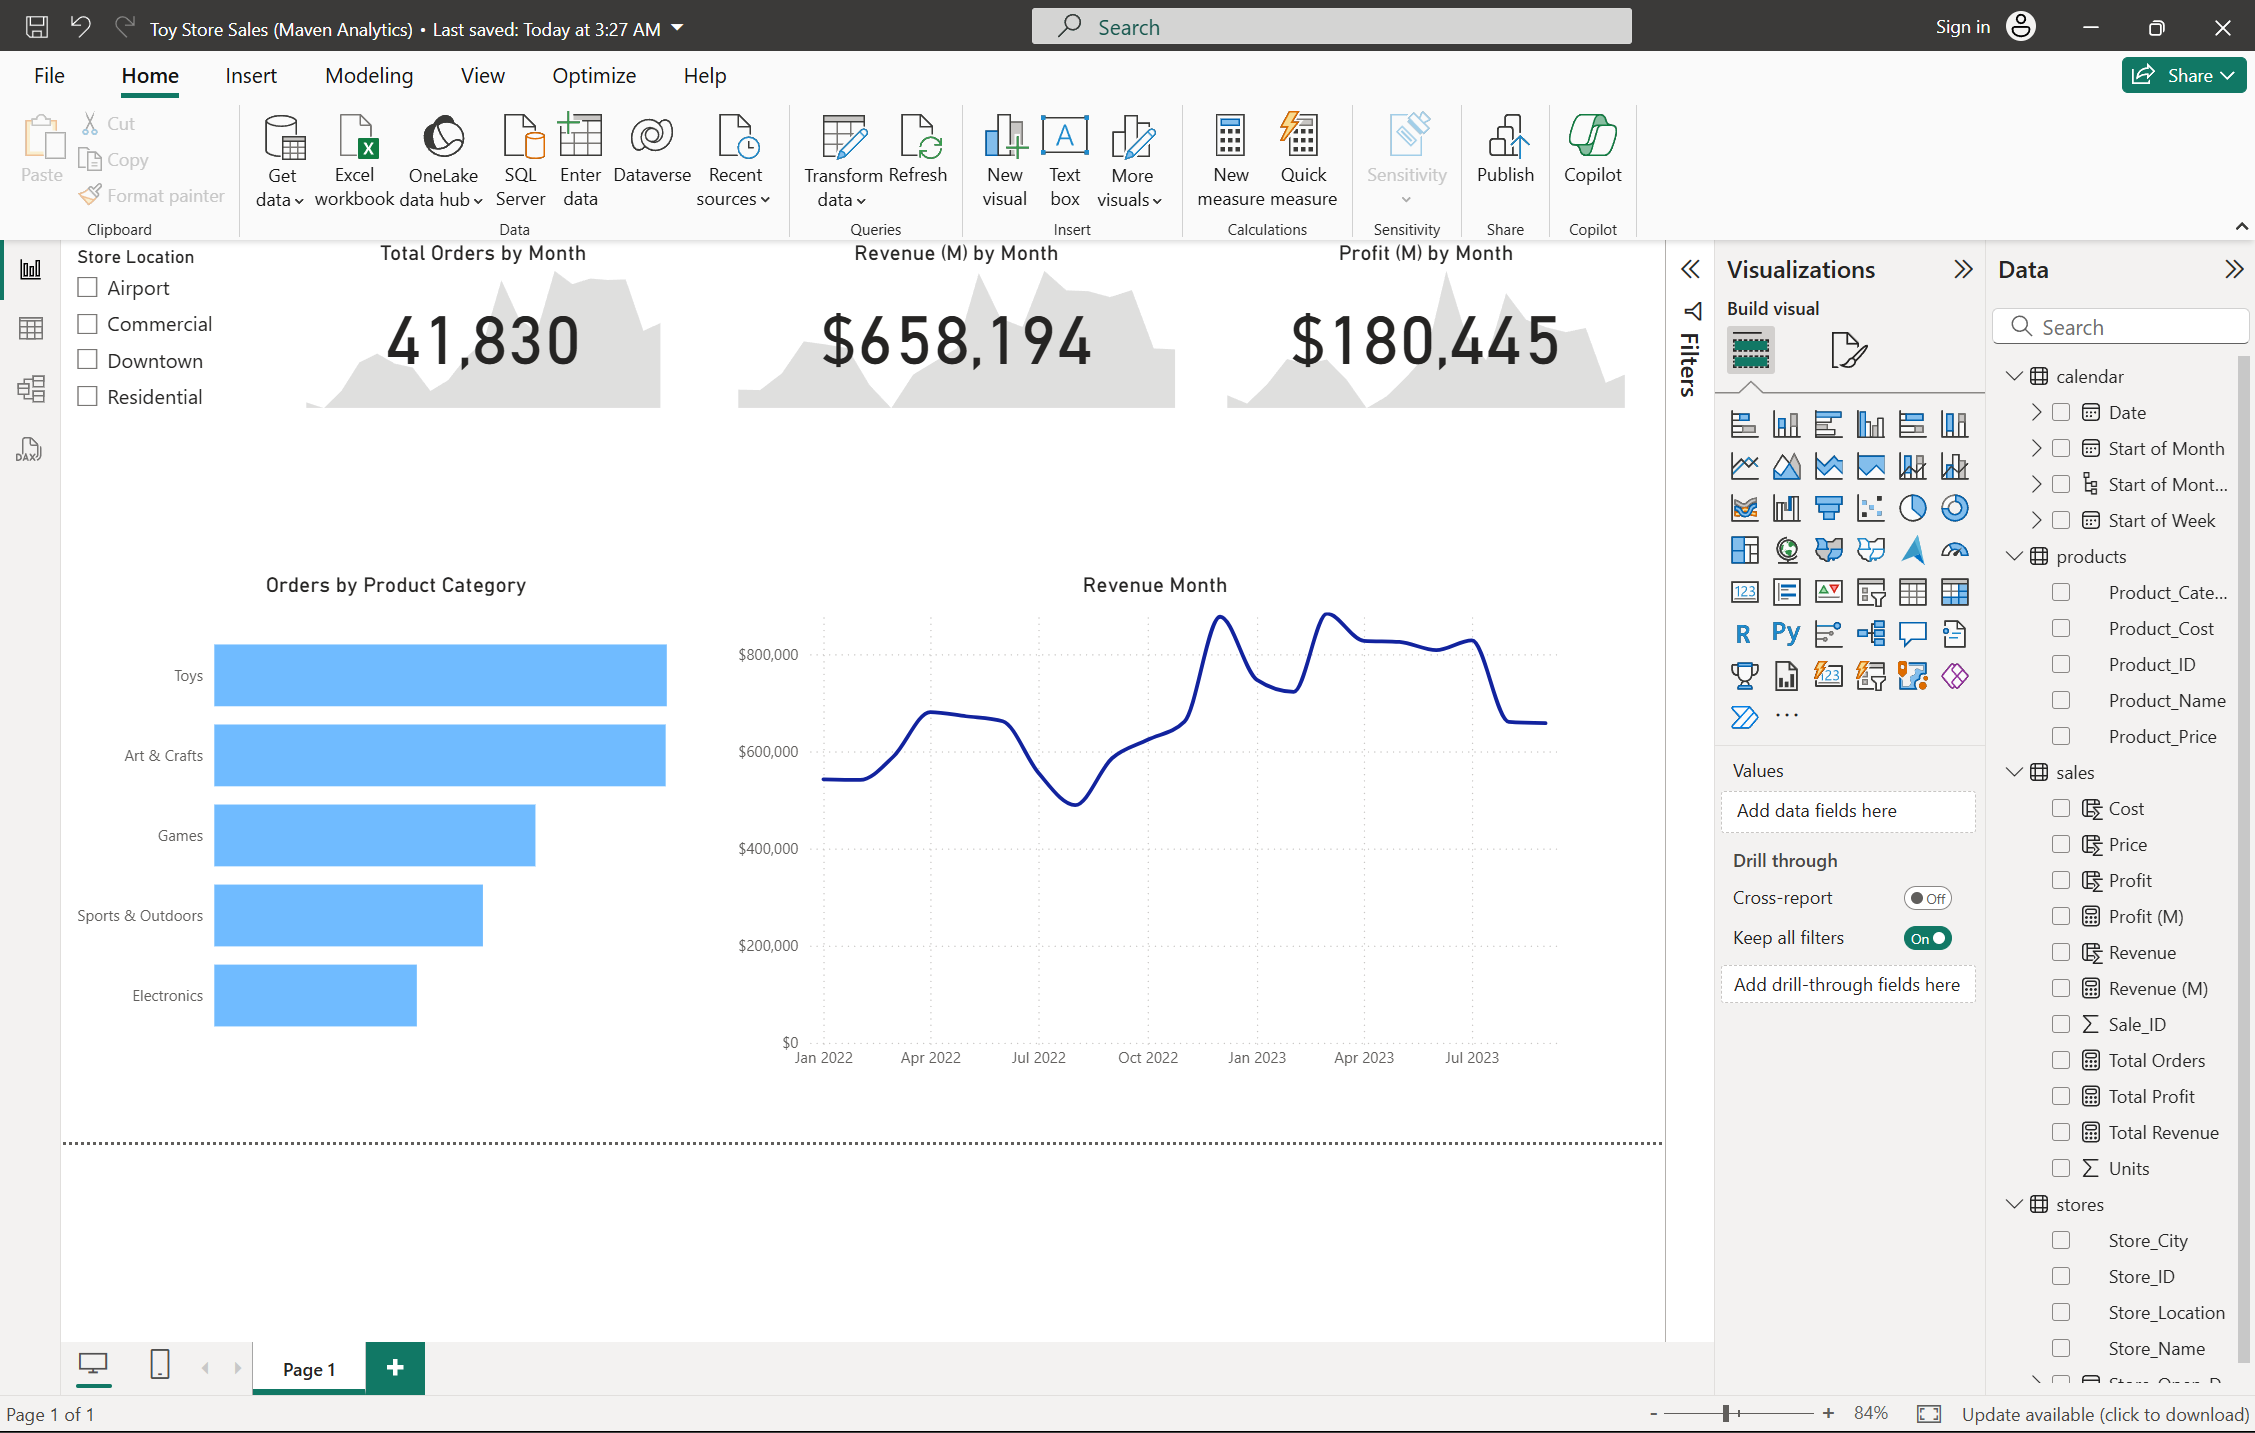Publish the report
Screen dimensions: 2255x1433
(1505, 150)
